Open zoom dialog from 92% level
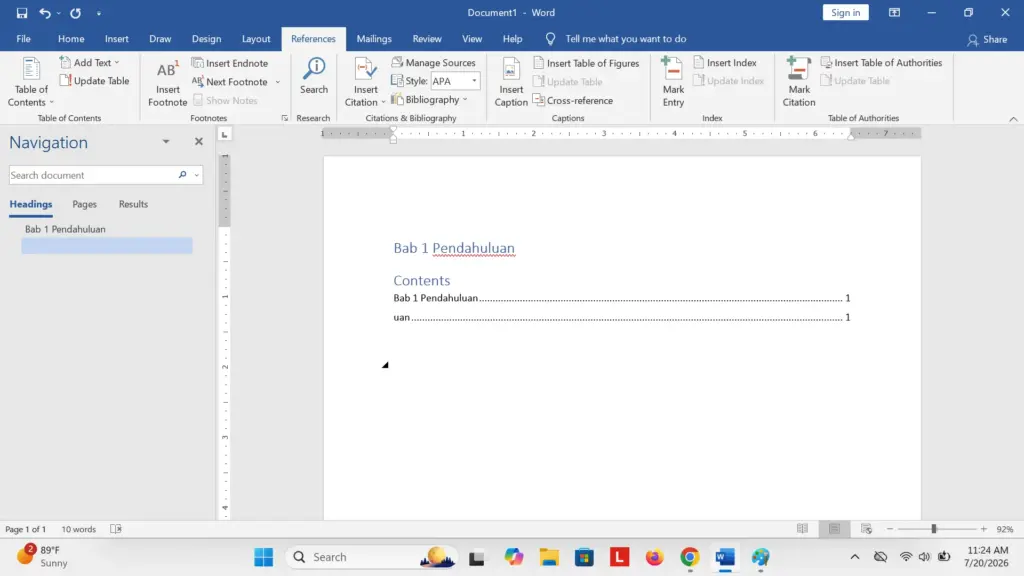This screenshot has height=576, width=1024. coord(1004,530)
